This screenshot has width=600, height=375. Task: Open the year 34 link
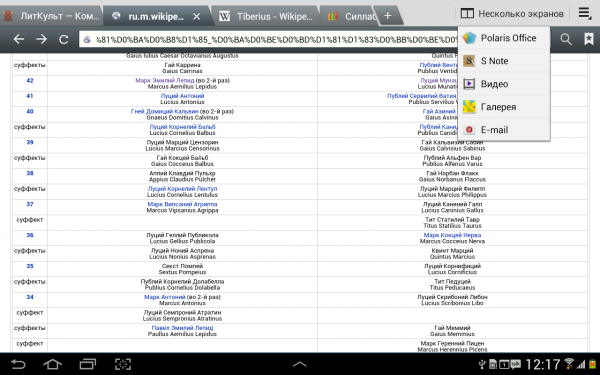coord(30,297)
